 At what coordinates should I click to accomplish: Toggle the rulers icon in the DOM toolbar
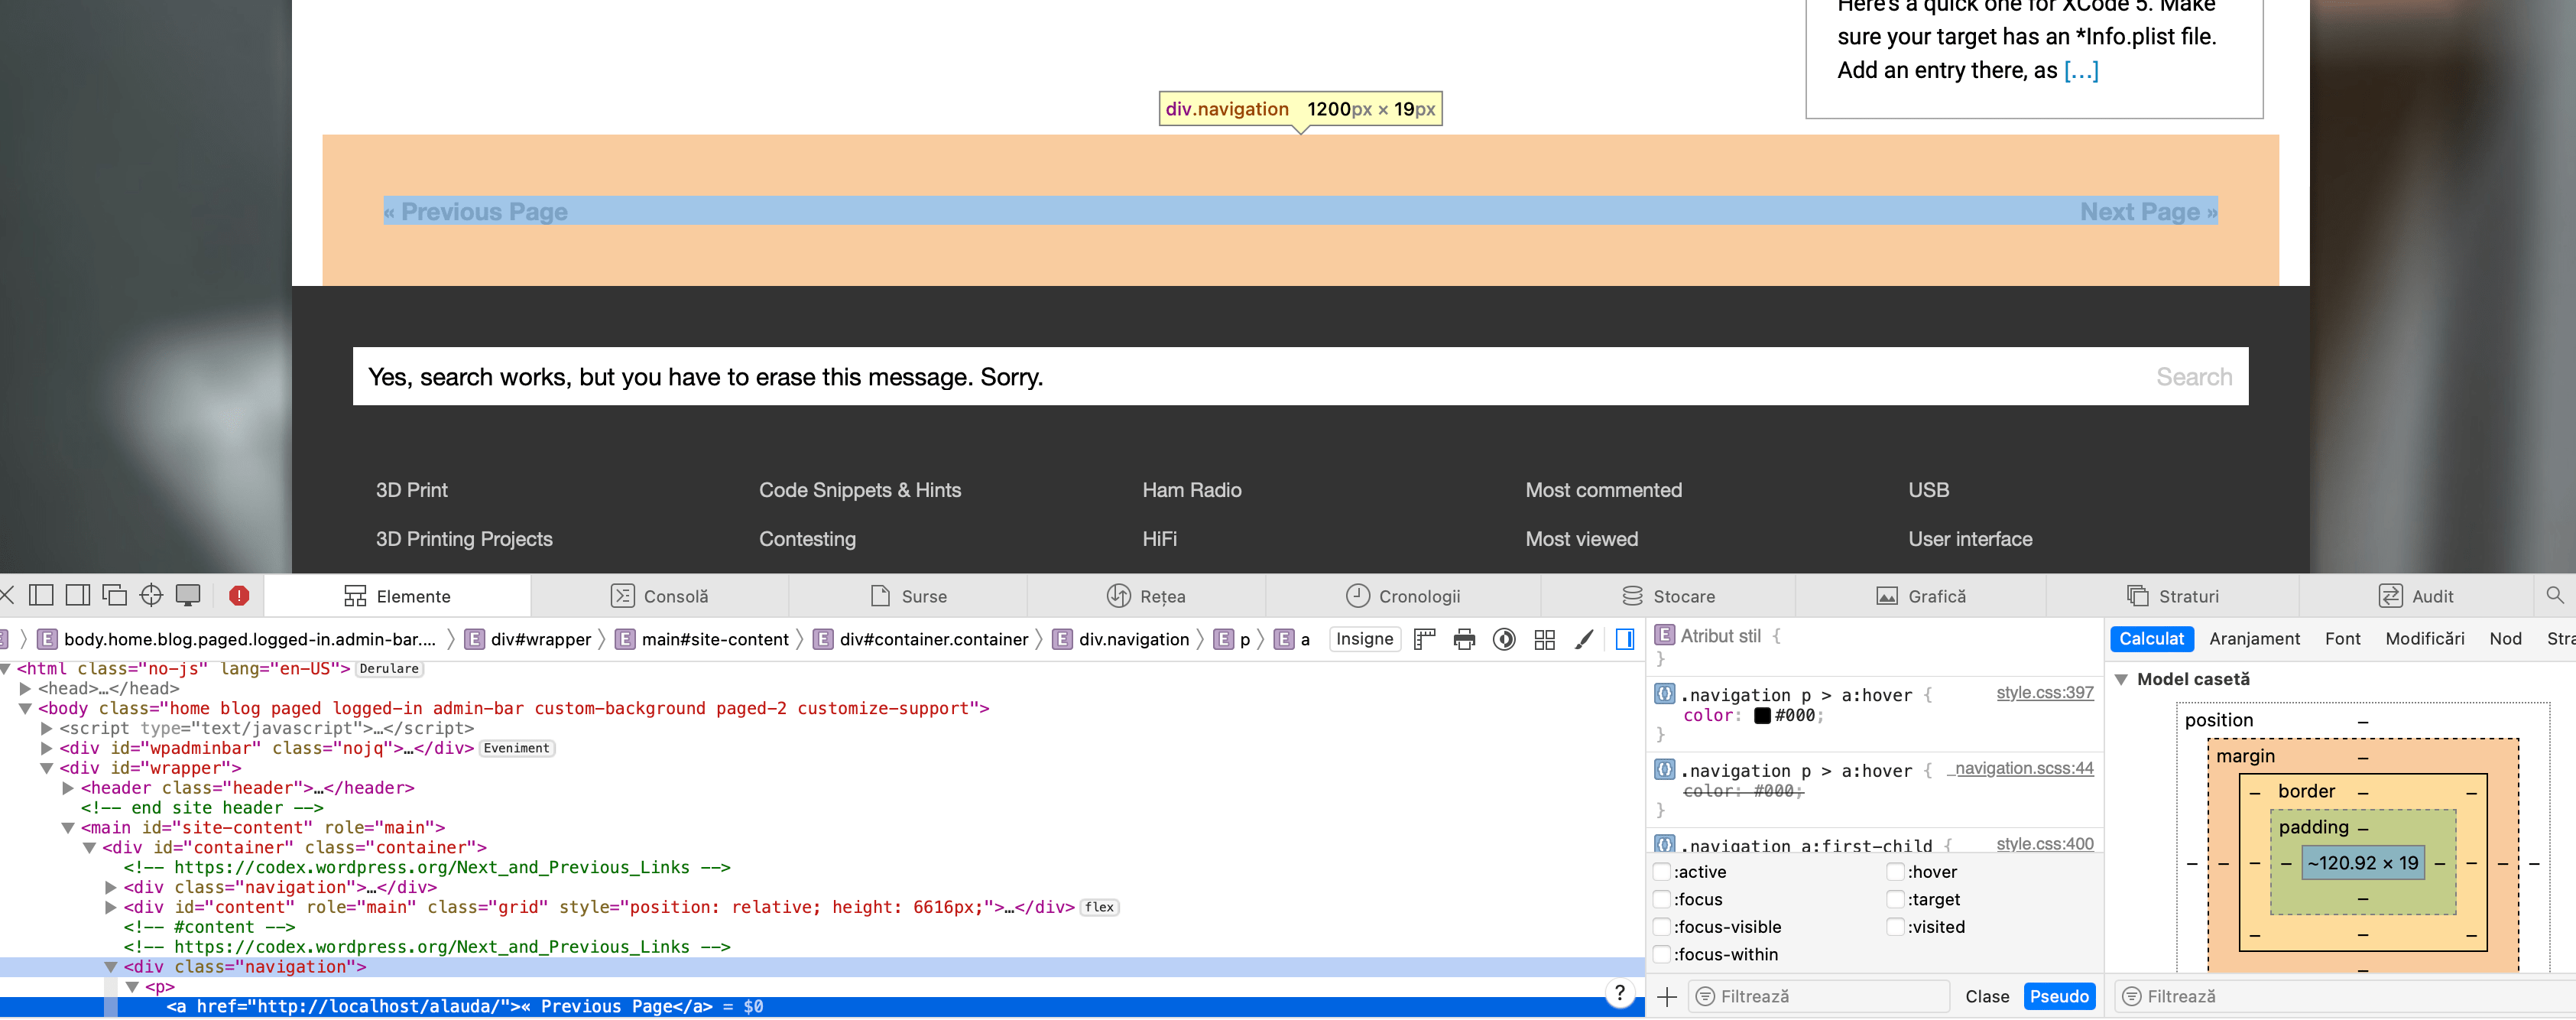tap(1425, 639)
